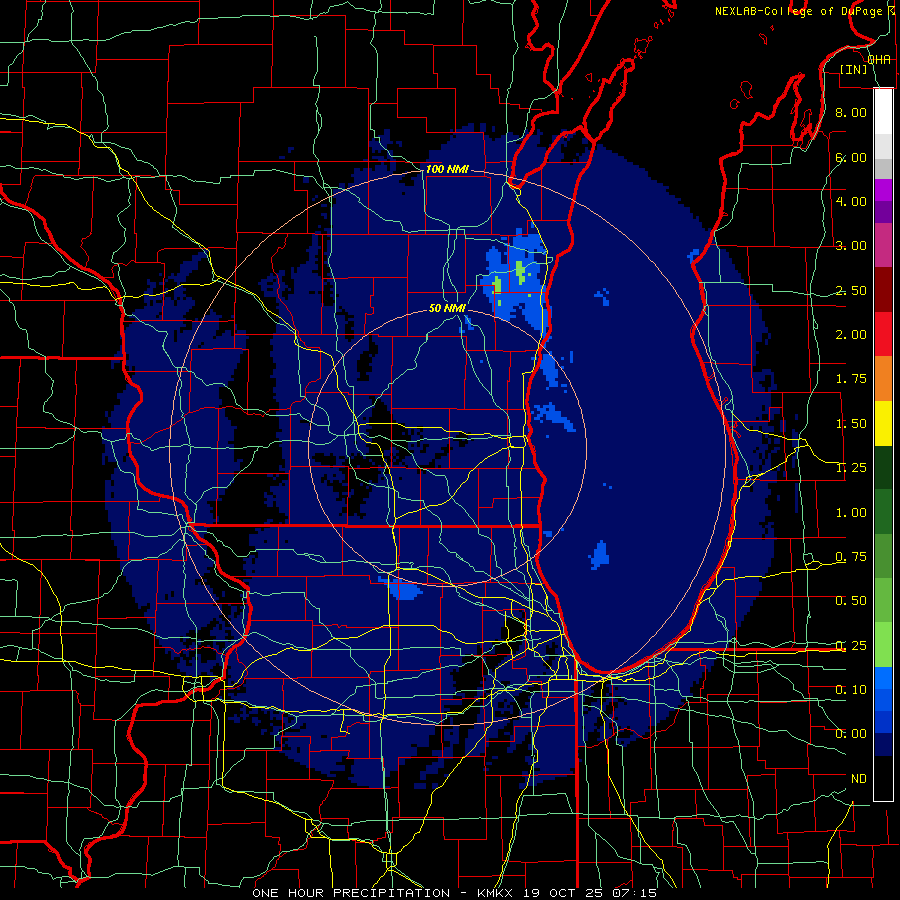This screenshot has height=900, width=900.
Task: Click the 1.75 legend value
Action: 851,379
